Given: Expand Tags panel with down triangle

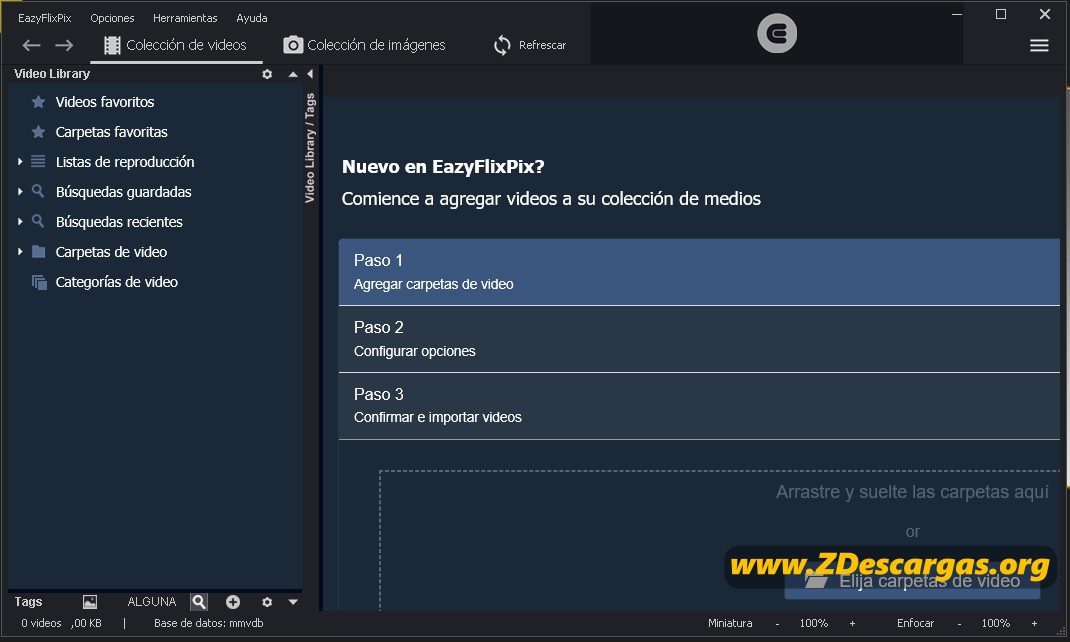Looking at the screenshot, I should (293, 602).
